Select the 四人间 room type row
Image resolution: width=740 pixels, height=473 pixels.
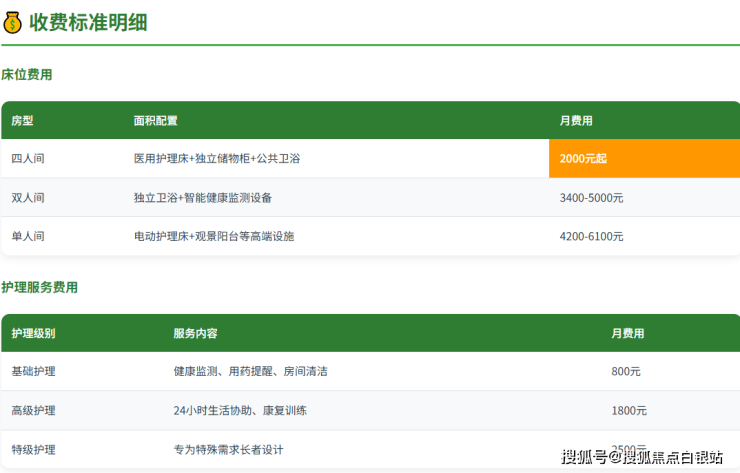click(x=28, y=159)
